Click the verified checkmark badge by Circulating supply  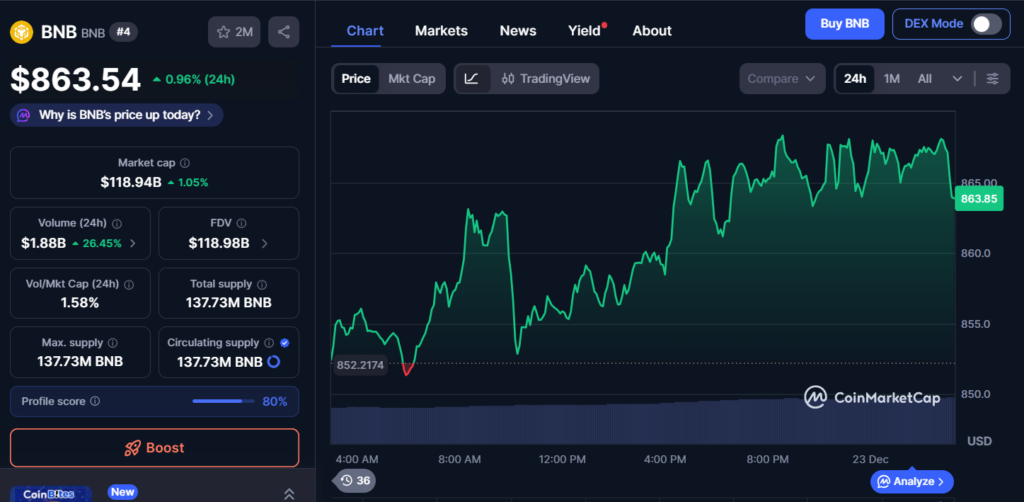click(285, 343)
